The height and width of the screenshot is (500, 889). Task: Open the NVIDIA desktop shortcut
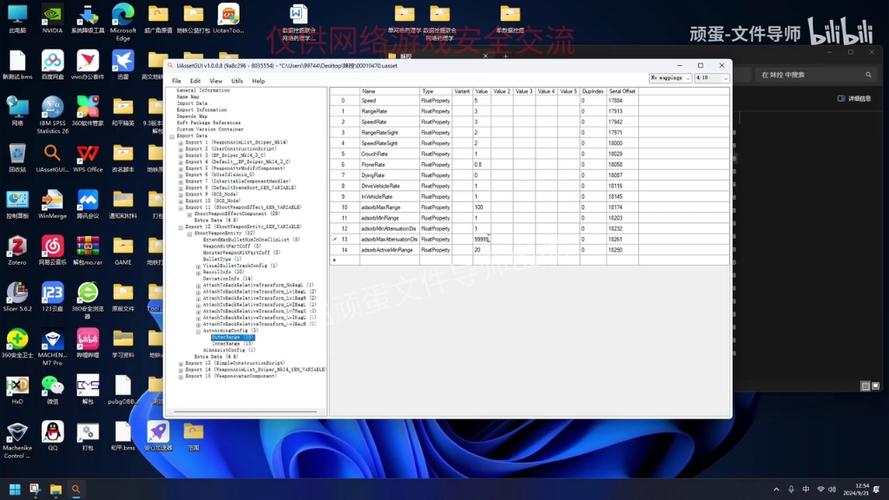(x=52, y=19)
